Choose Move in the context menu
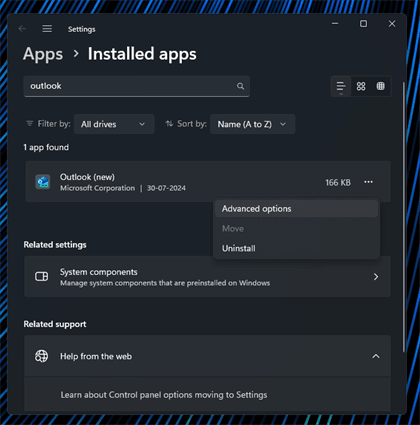 click(296, 229)
